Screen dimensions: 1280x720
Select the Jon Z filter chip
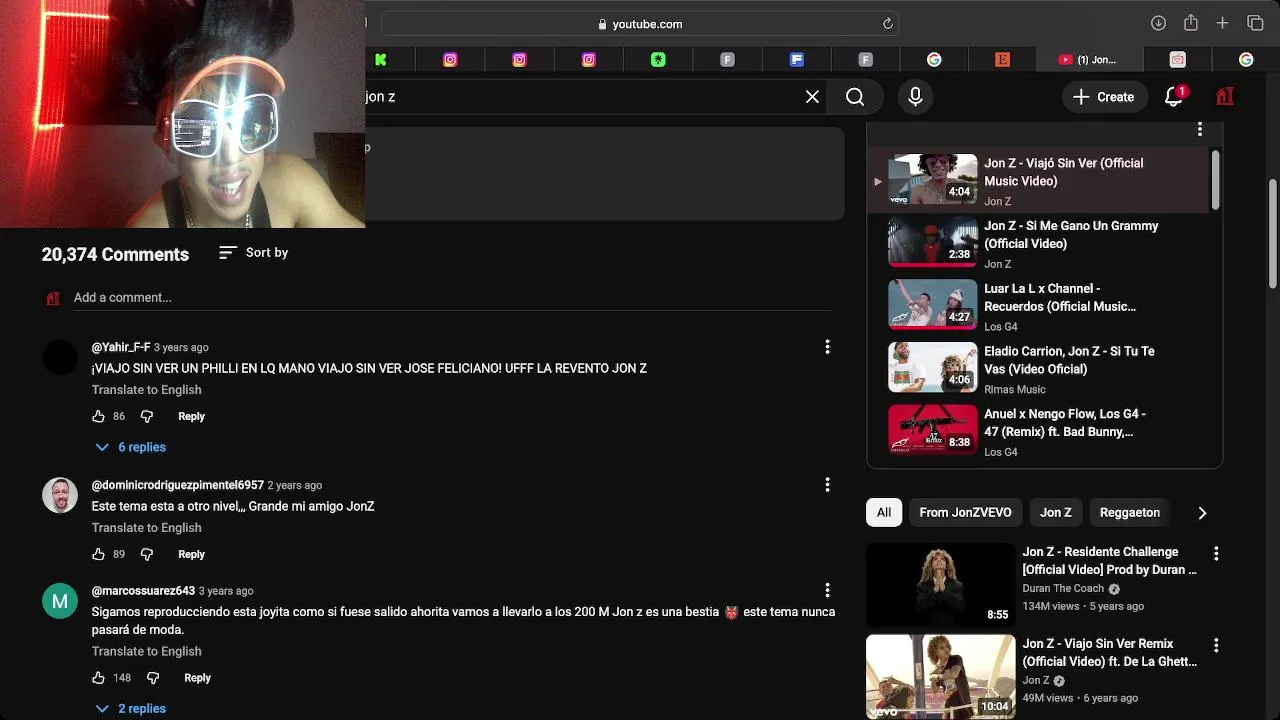(x=1055, y=513)
